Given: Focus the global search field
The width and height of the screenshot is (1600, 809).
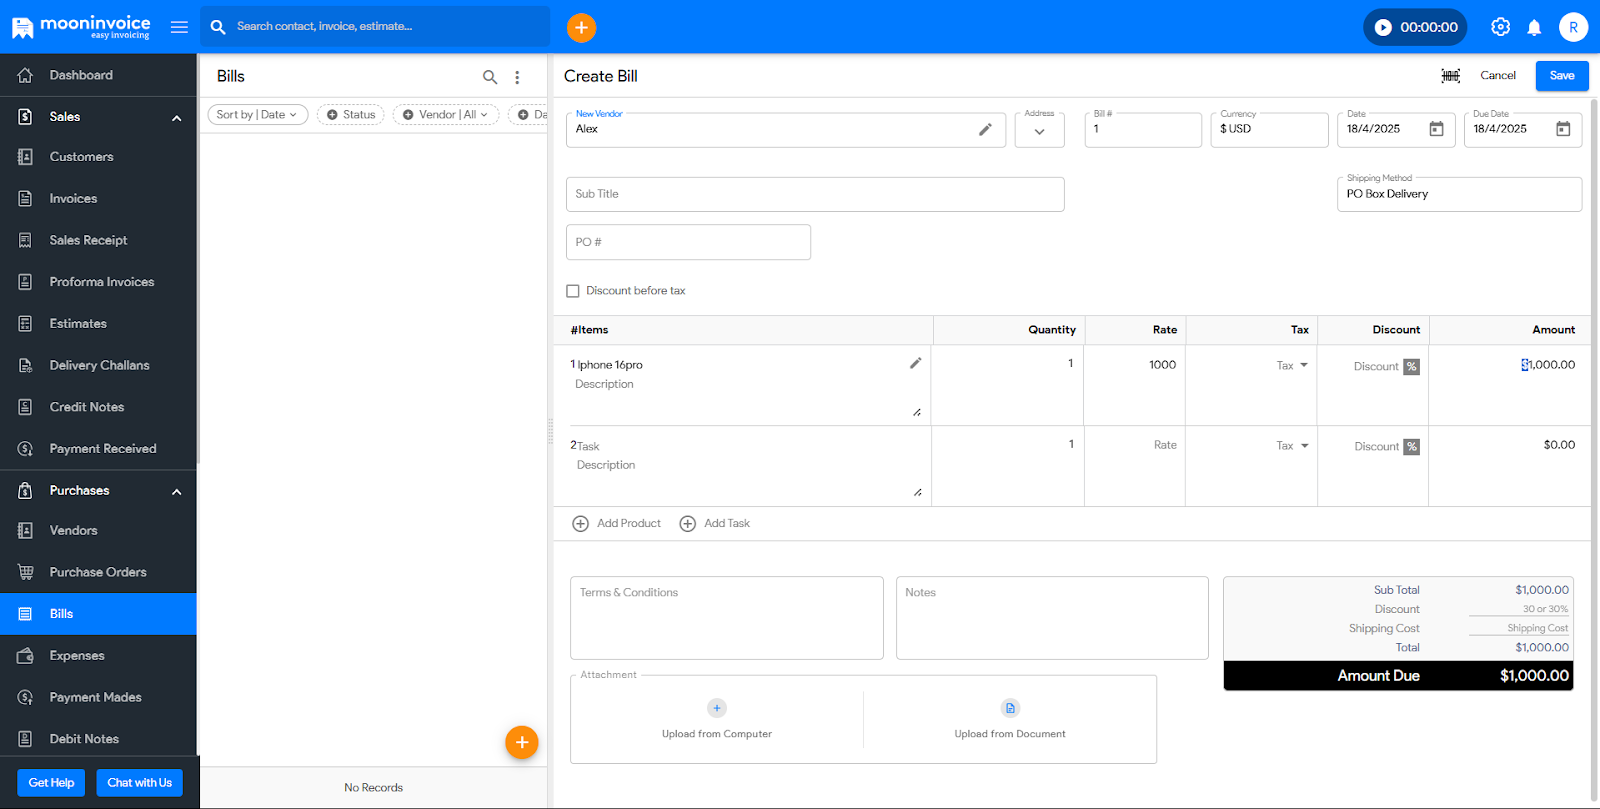Looking at the screenshot, I should pos(375,27).
